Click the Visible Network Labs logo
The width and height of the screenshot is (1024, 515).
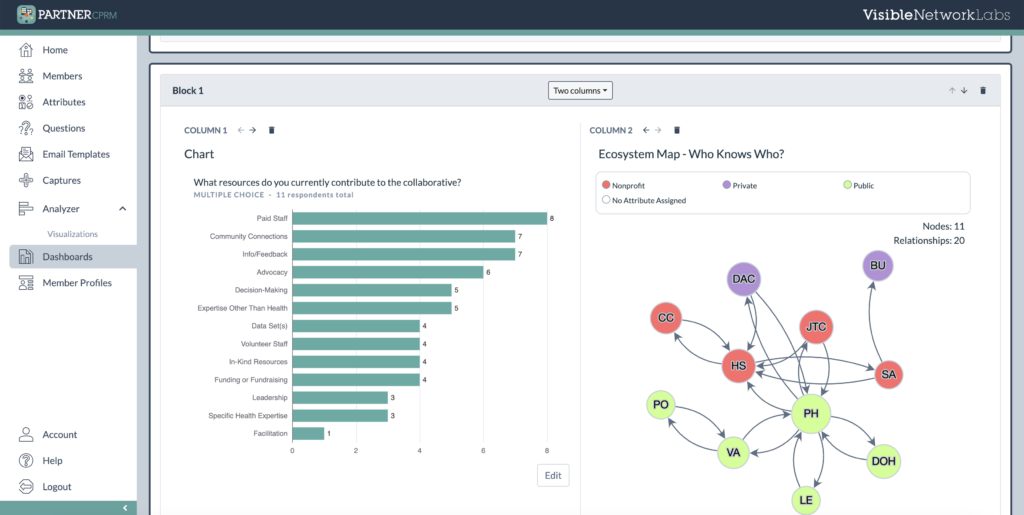936,14
